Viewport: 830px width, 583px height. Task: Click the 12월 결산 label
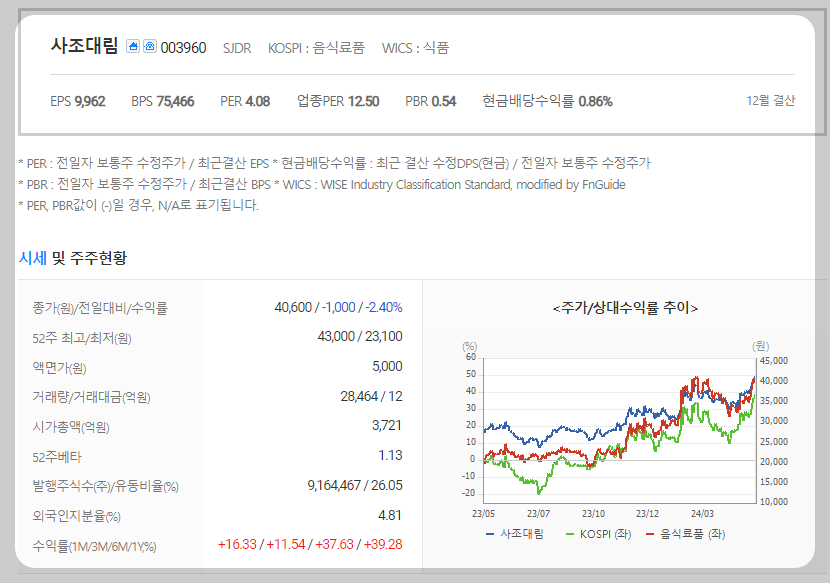(x=771, y=101)
